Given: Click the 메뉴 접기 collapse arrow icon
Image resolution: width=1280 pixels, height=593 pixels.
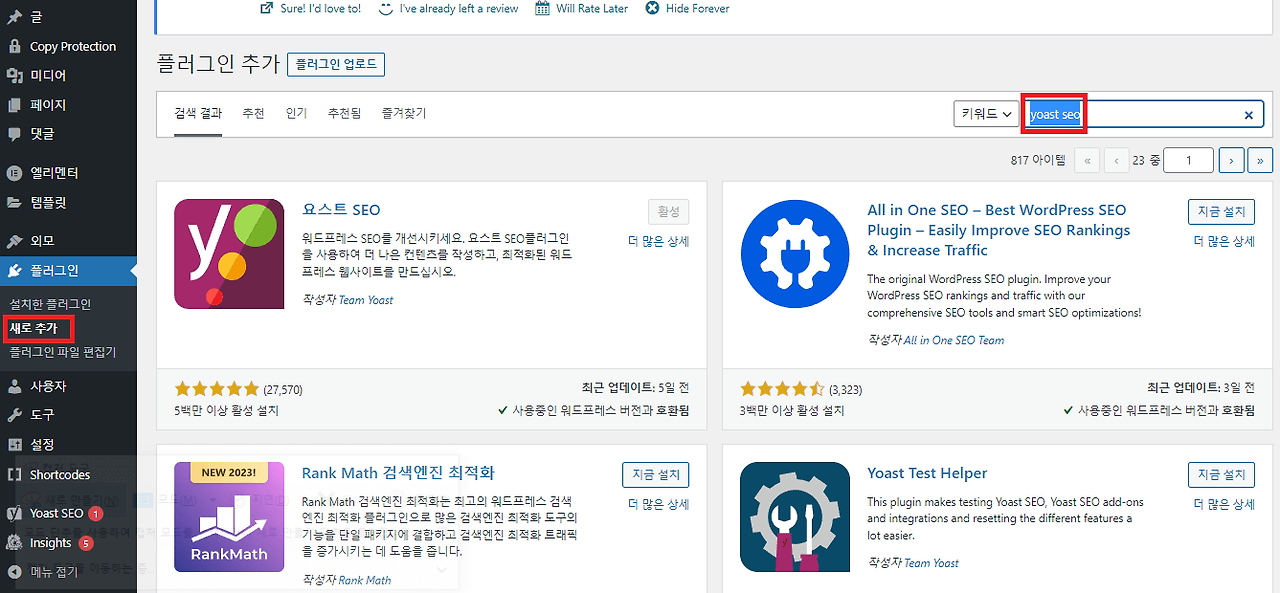Looking at the screenshot, I should click(14, 572).
